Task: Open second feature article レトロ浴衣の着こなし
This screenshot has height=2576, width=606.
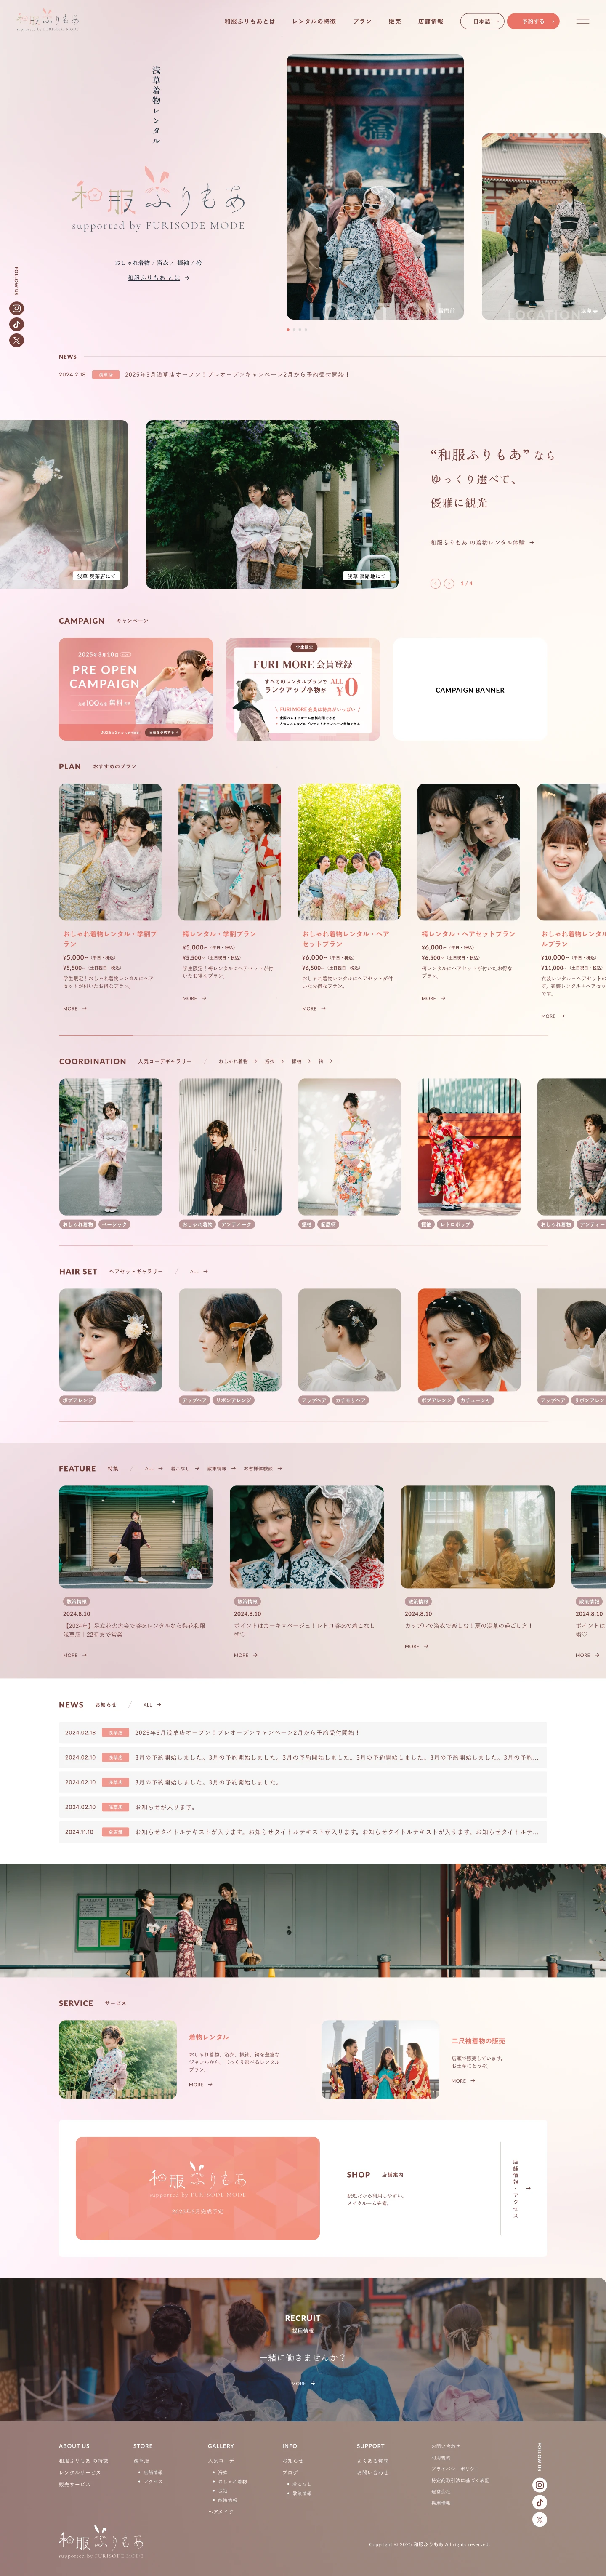Action: (307, 1537)
